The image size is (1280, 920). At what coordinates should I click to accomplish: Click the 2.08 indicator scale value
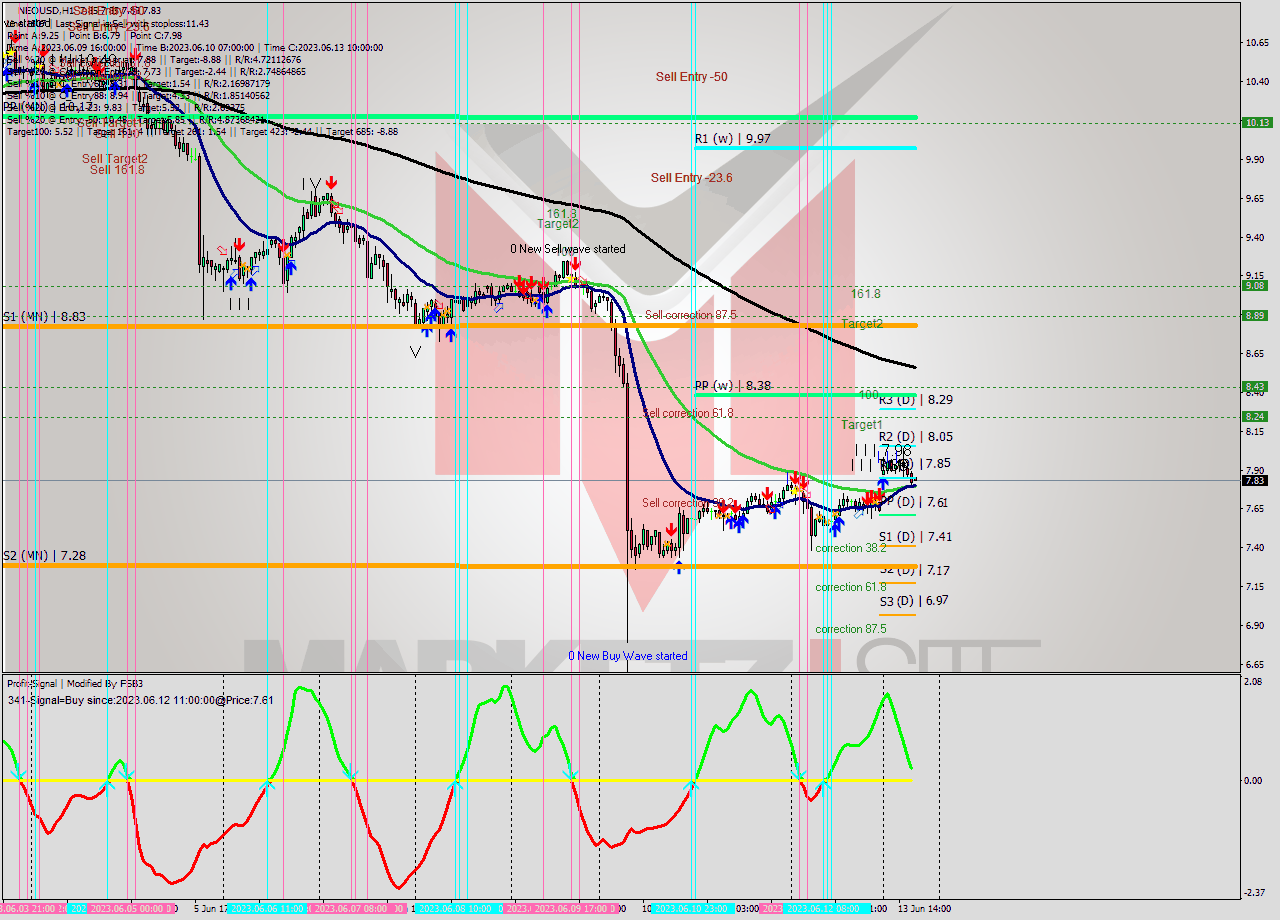click(1254, 681)
